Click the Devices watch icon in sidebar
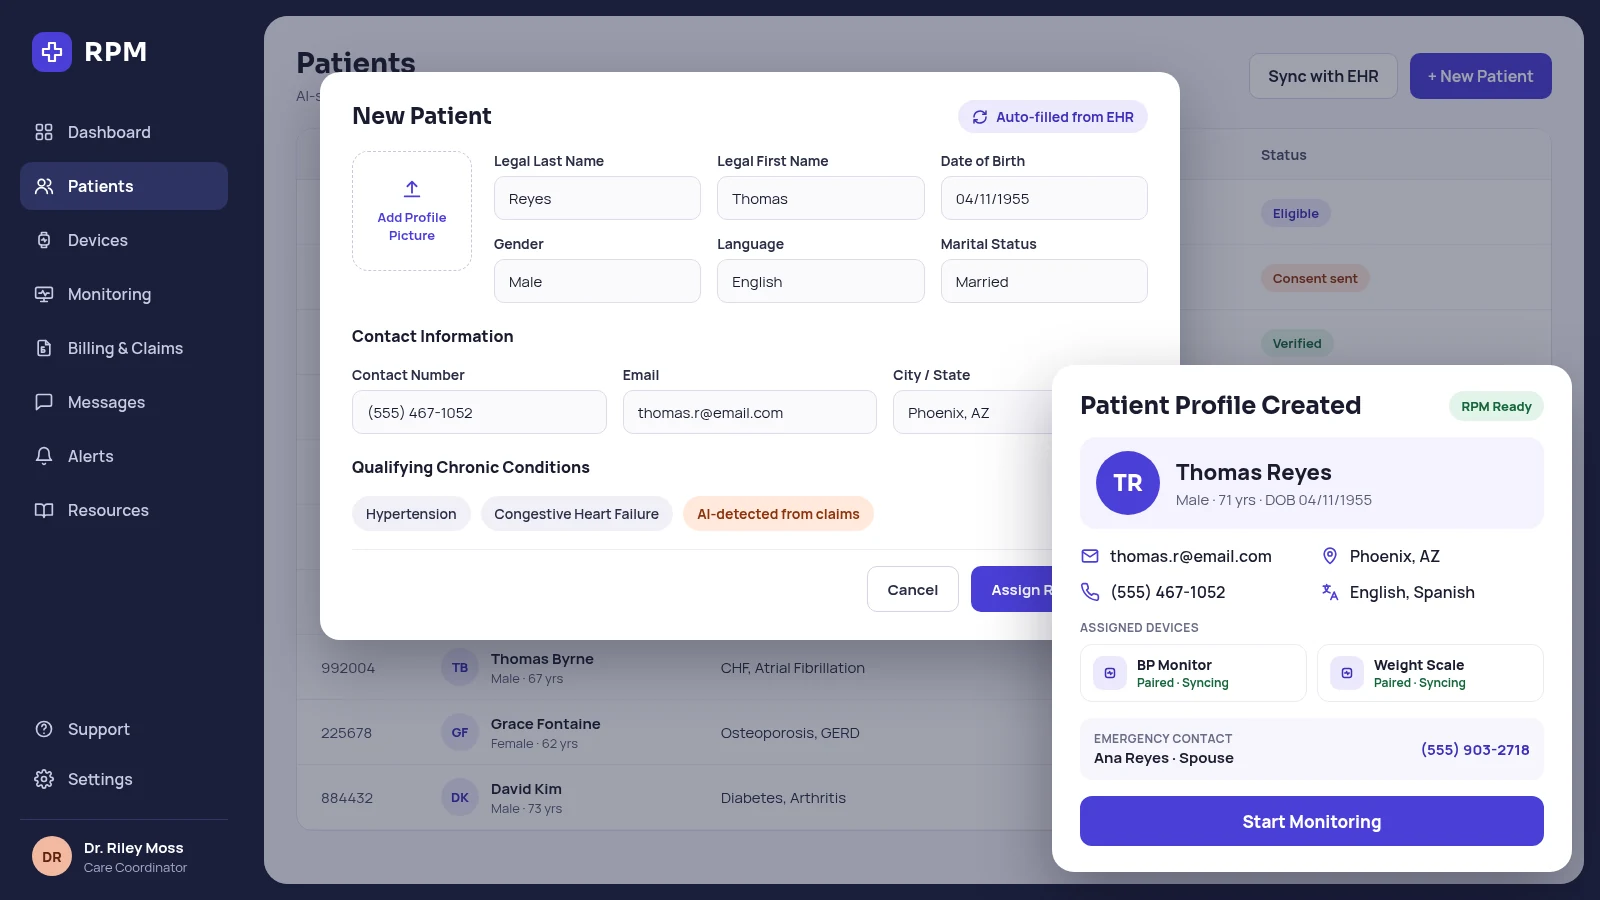The height and width of the screenshot is (900, 1600). tap(44, 240)
